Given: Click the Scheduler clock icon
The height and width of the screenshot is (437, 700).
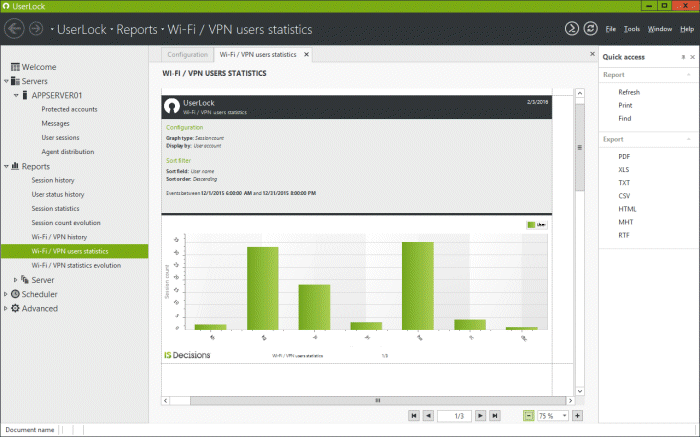Looking at the screenshot, I should coord(15,294).
